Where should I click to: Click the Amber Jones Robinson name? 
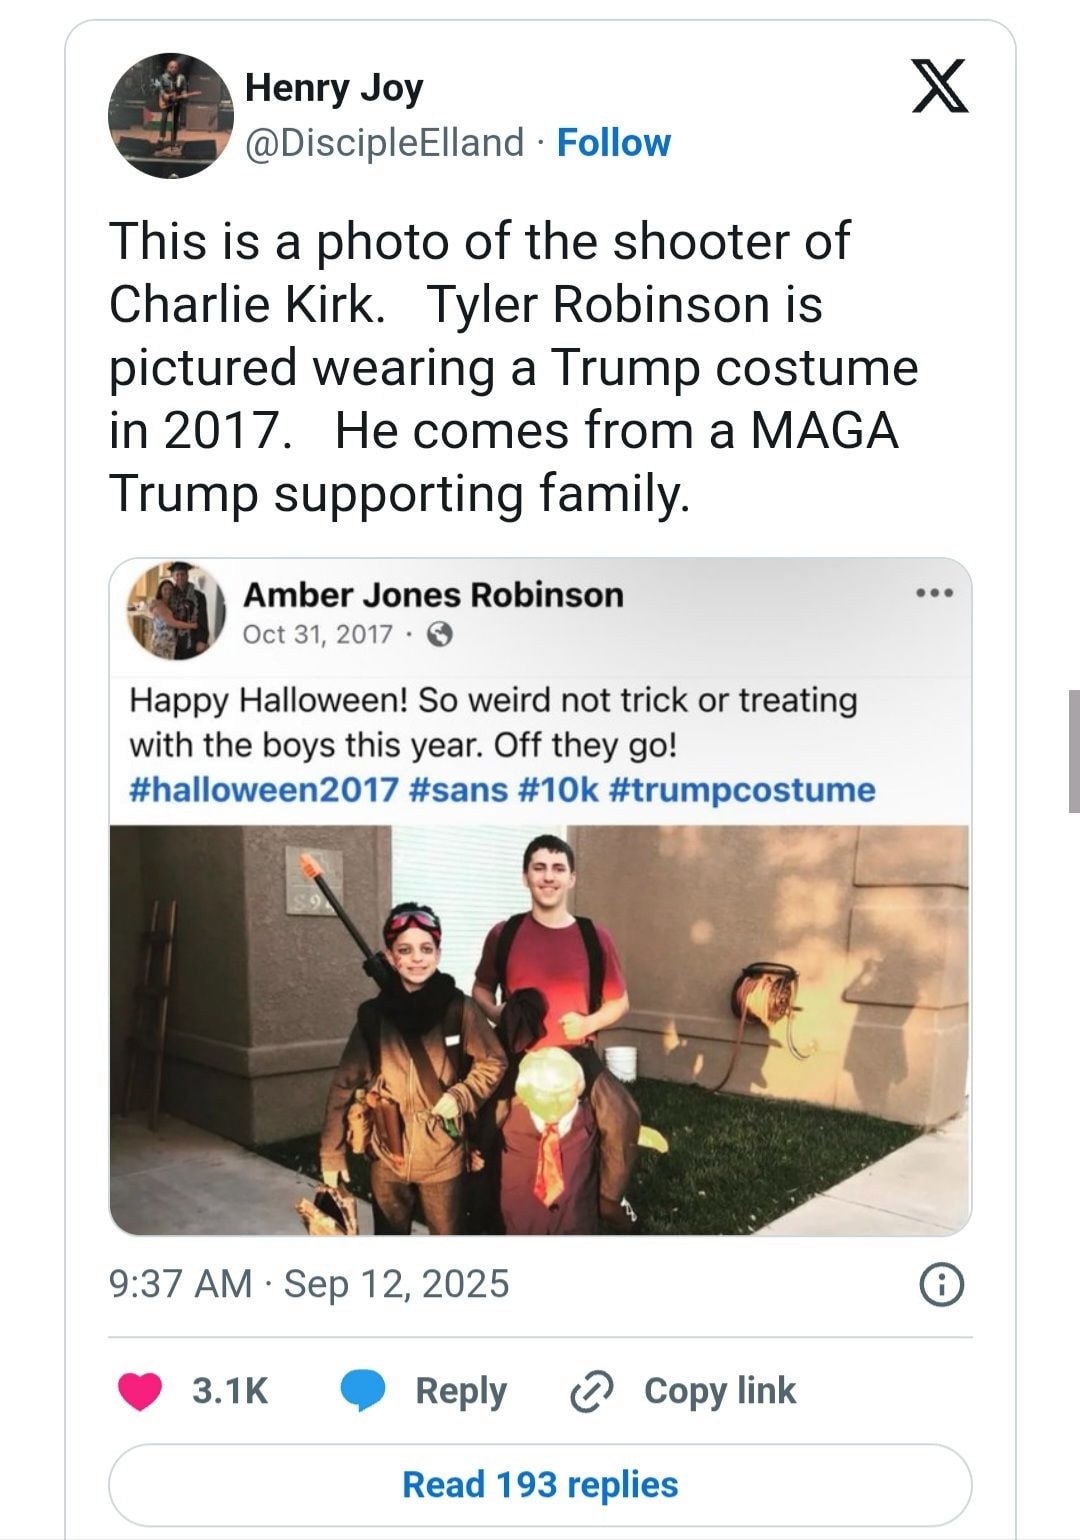pos(433,594)
